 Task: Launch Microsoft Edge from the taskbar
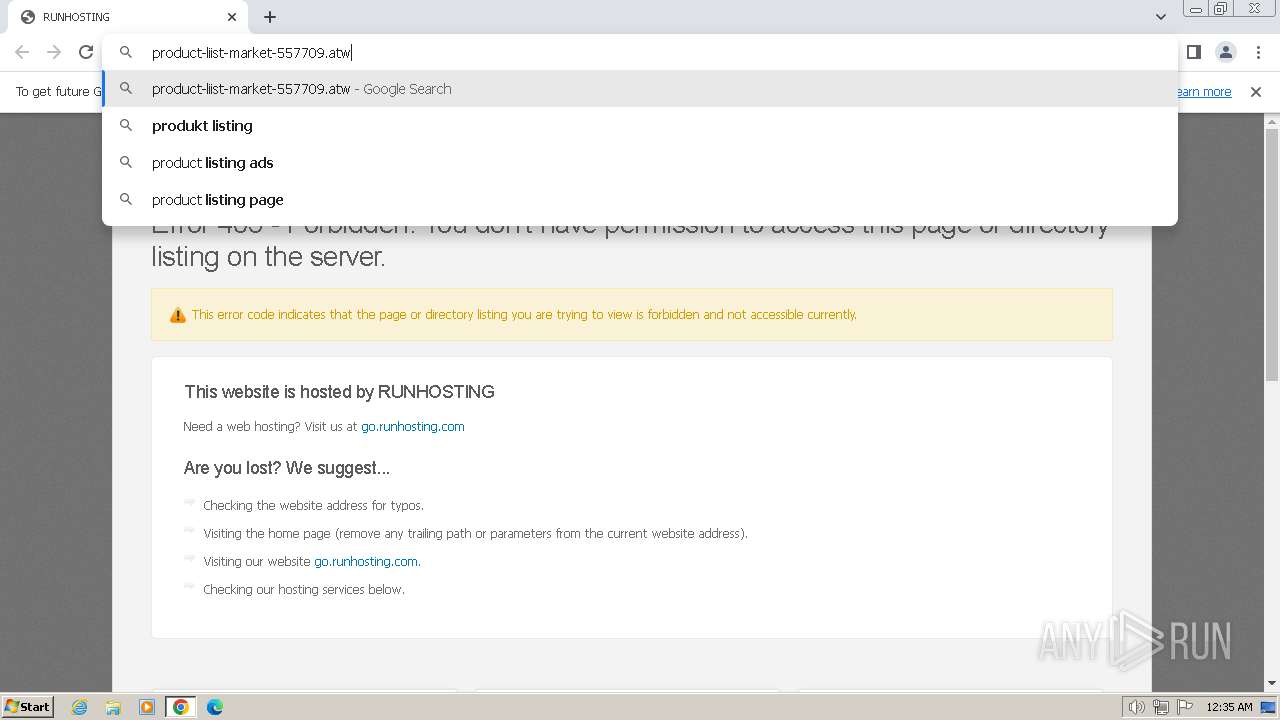pos(215,707)
